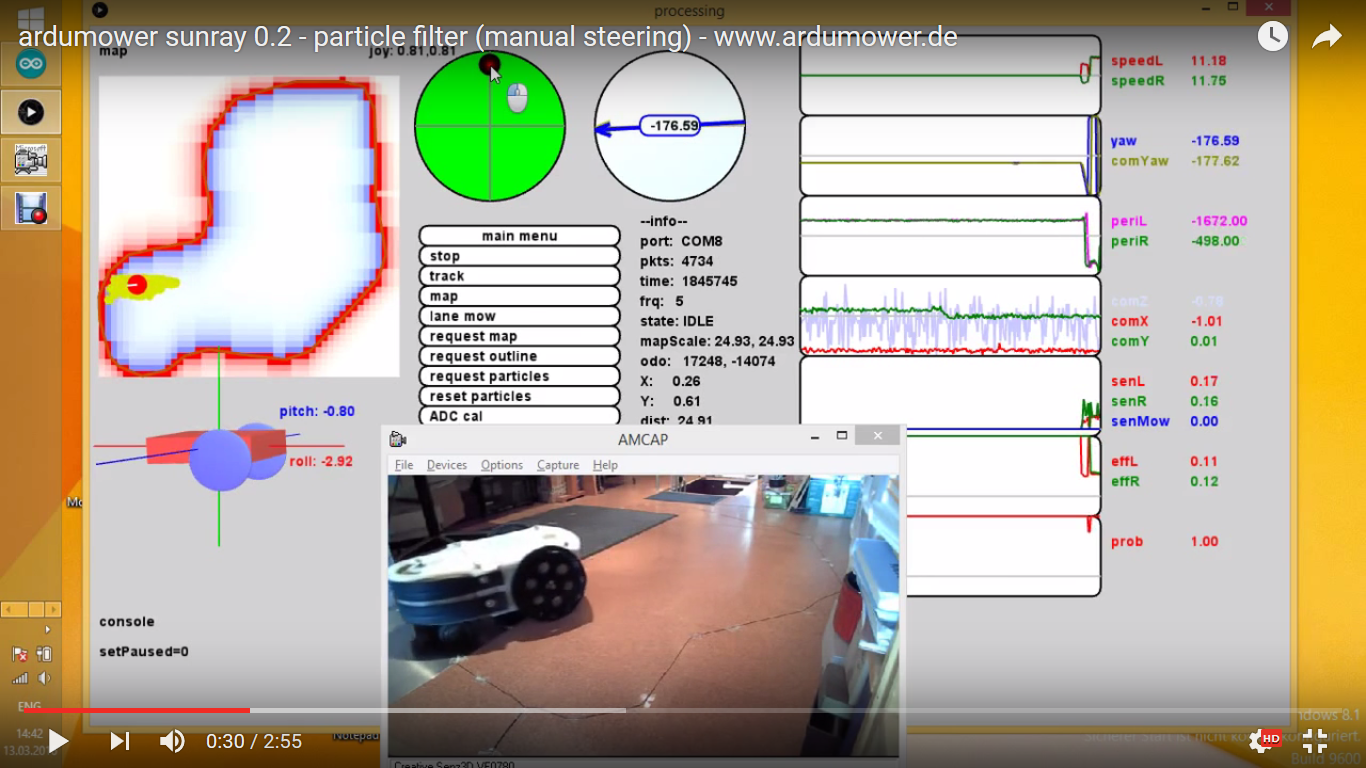This screenshot has width=1366, height=768.
Task: Click the periL value -1672.00
Action: 1219,221
